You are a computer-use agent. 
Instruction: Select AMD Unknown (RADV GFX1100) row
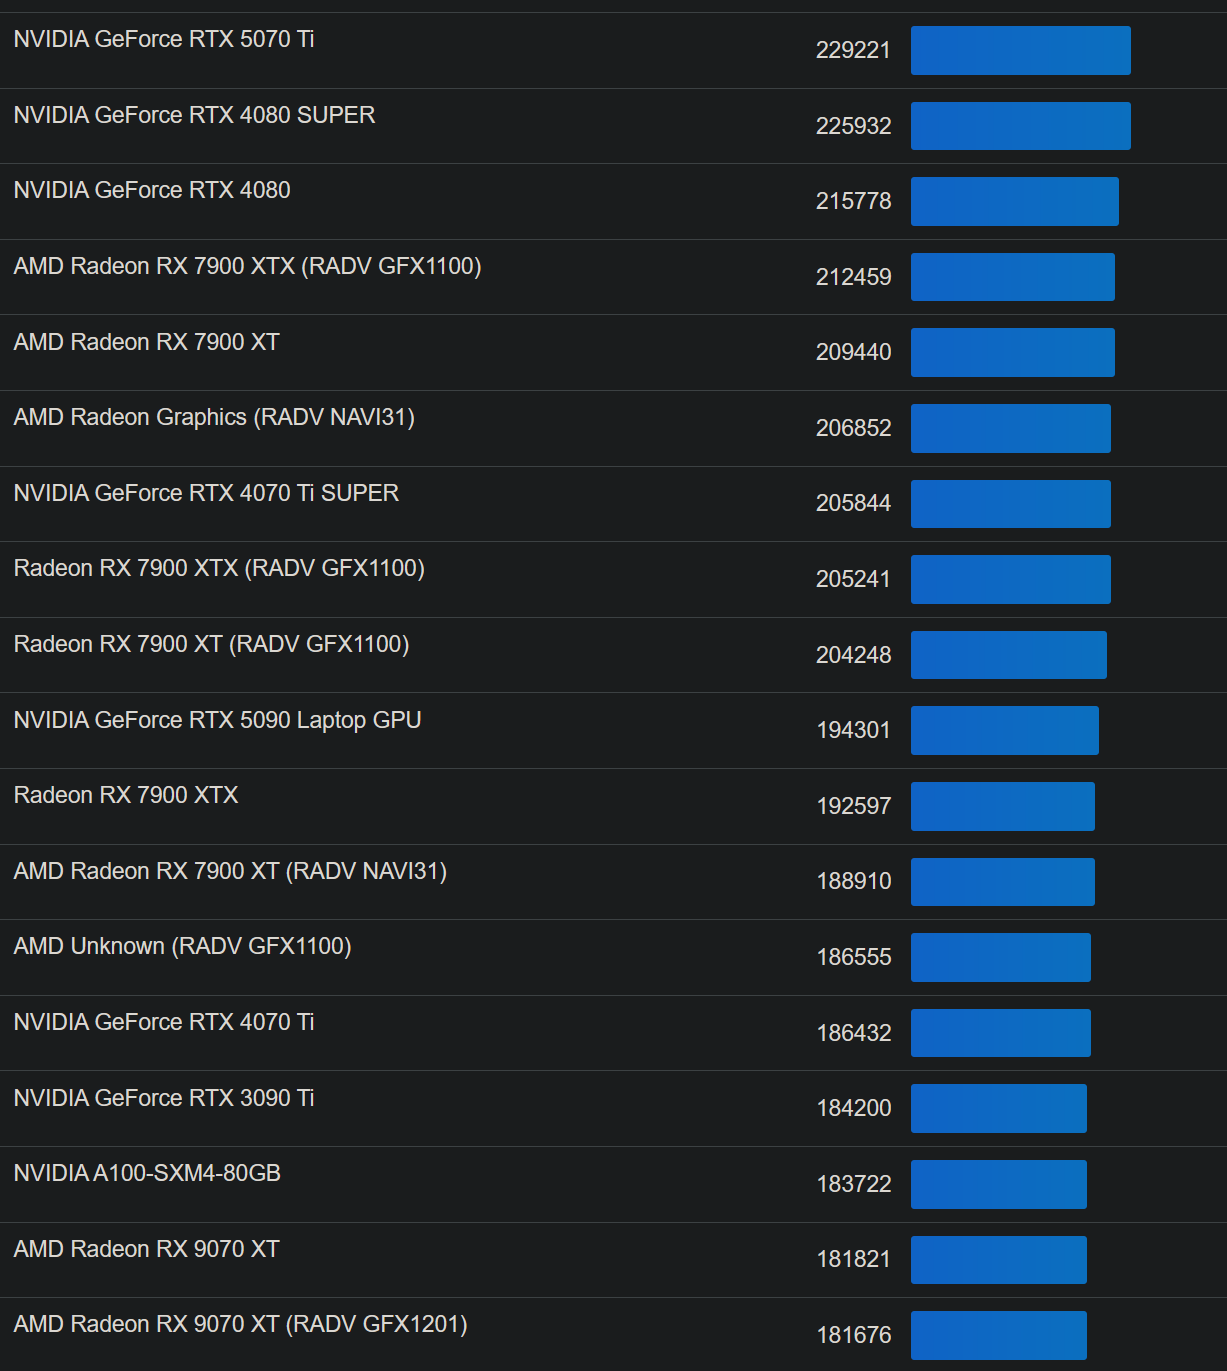tap(183, 946)
